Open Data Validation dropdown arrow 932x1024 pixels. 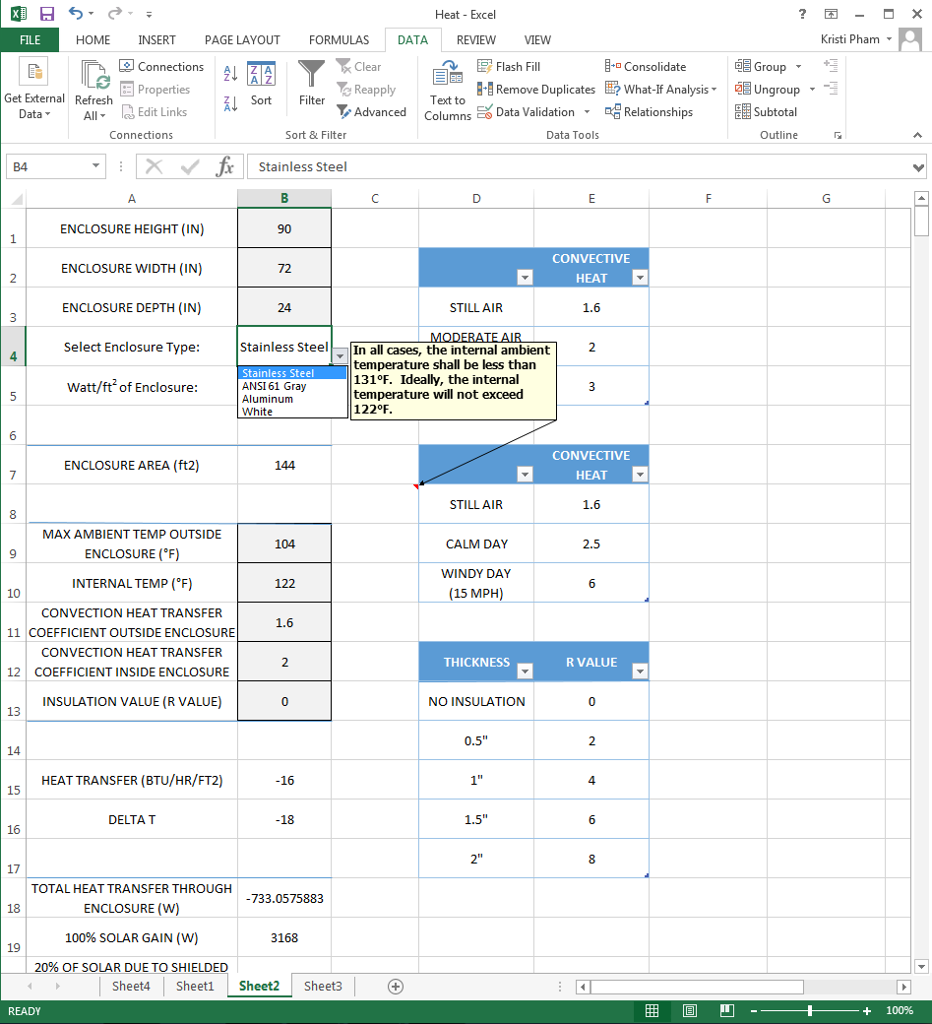pos(587,112)
